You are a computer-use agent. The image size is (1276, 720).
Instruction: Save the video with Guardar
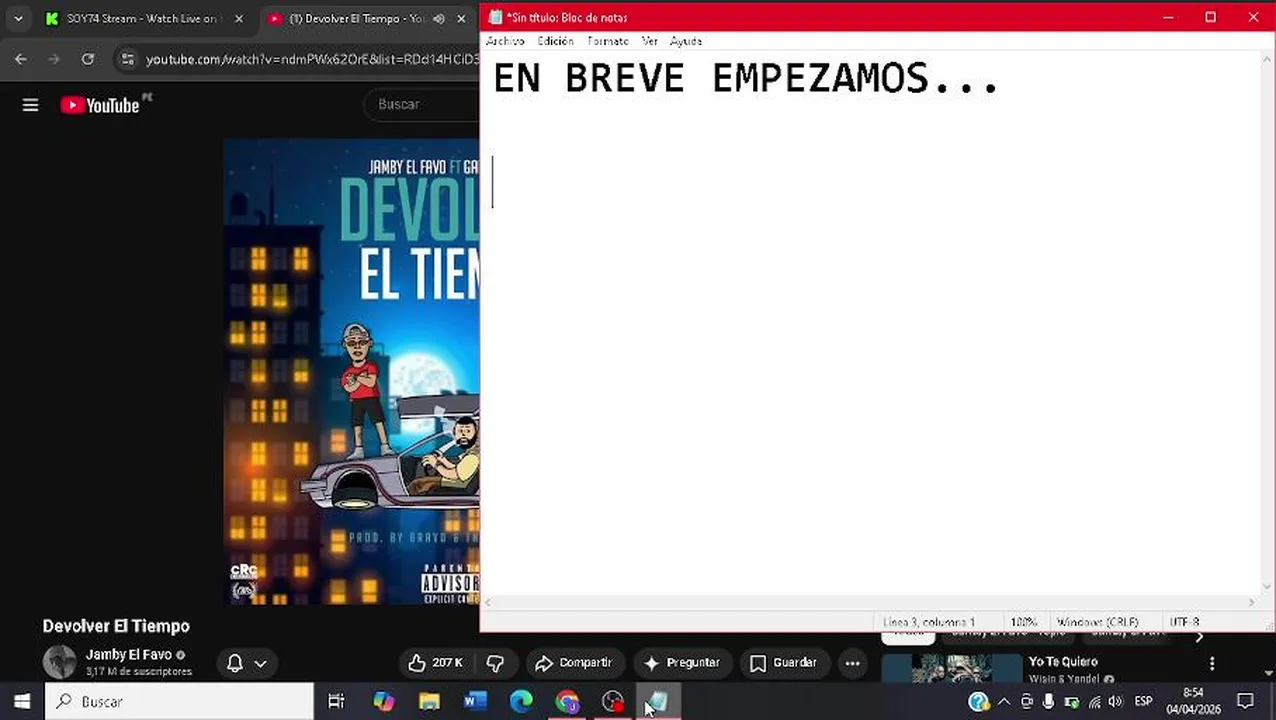click(x=783, y=663)
